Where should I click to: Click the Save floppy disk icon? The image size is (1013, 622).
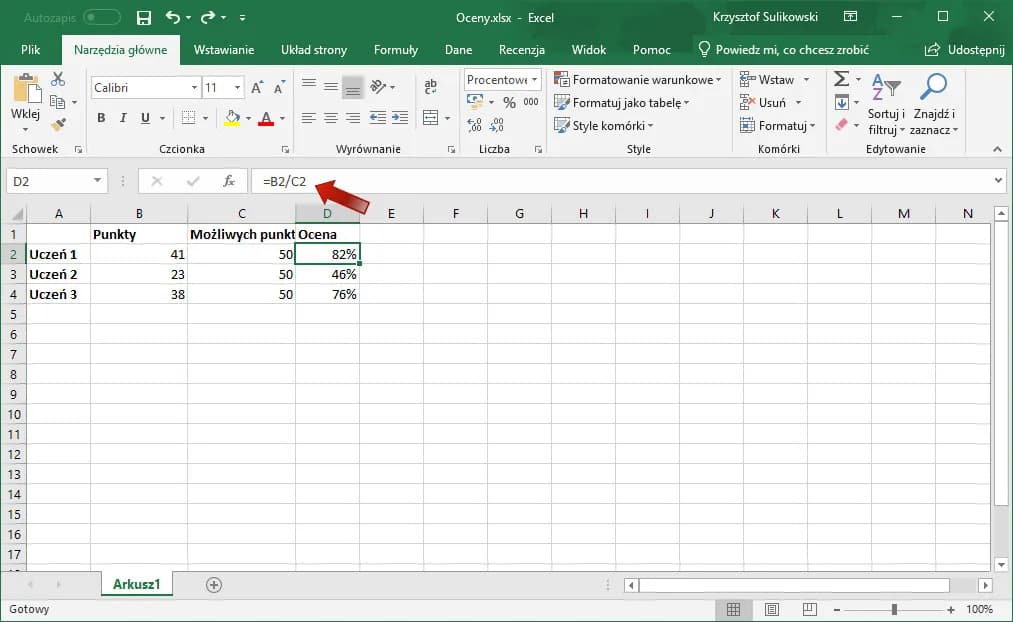pos(143,18)
